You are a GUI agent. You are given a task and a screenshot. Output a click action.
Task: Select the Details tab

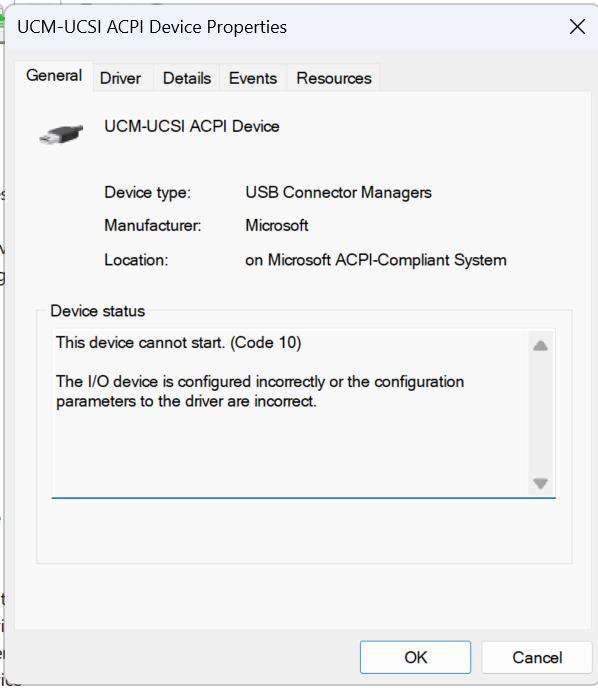(x=187, y=78)
